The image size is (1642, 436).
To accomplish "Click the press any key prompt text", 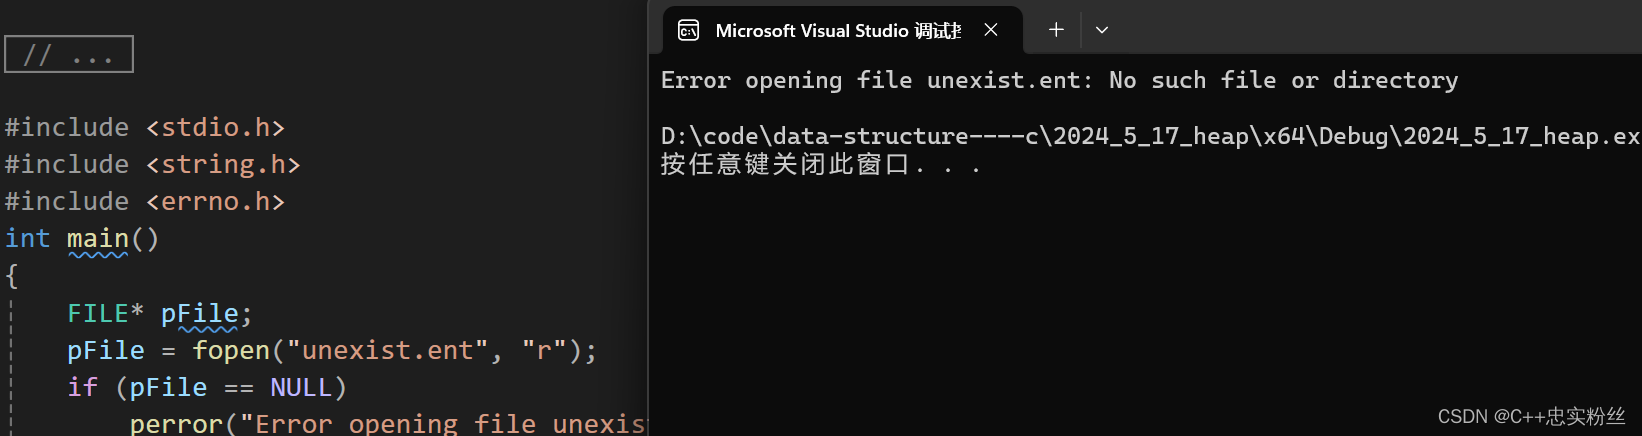I will click(820, 164).
